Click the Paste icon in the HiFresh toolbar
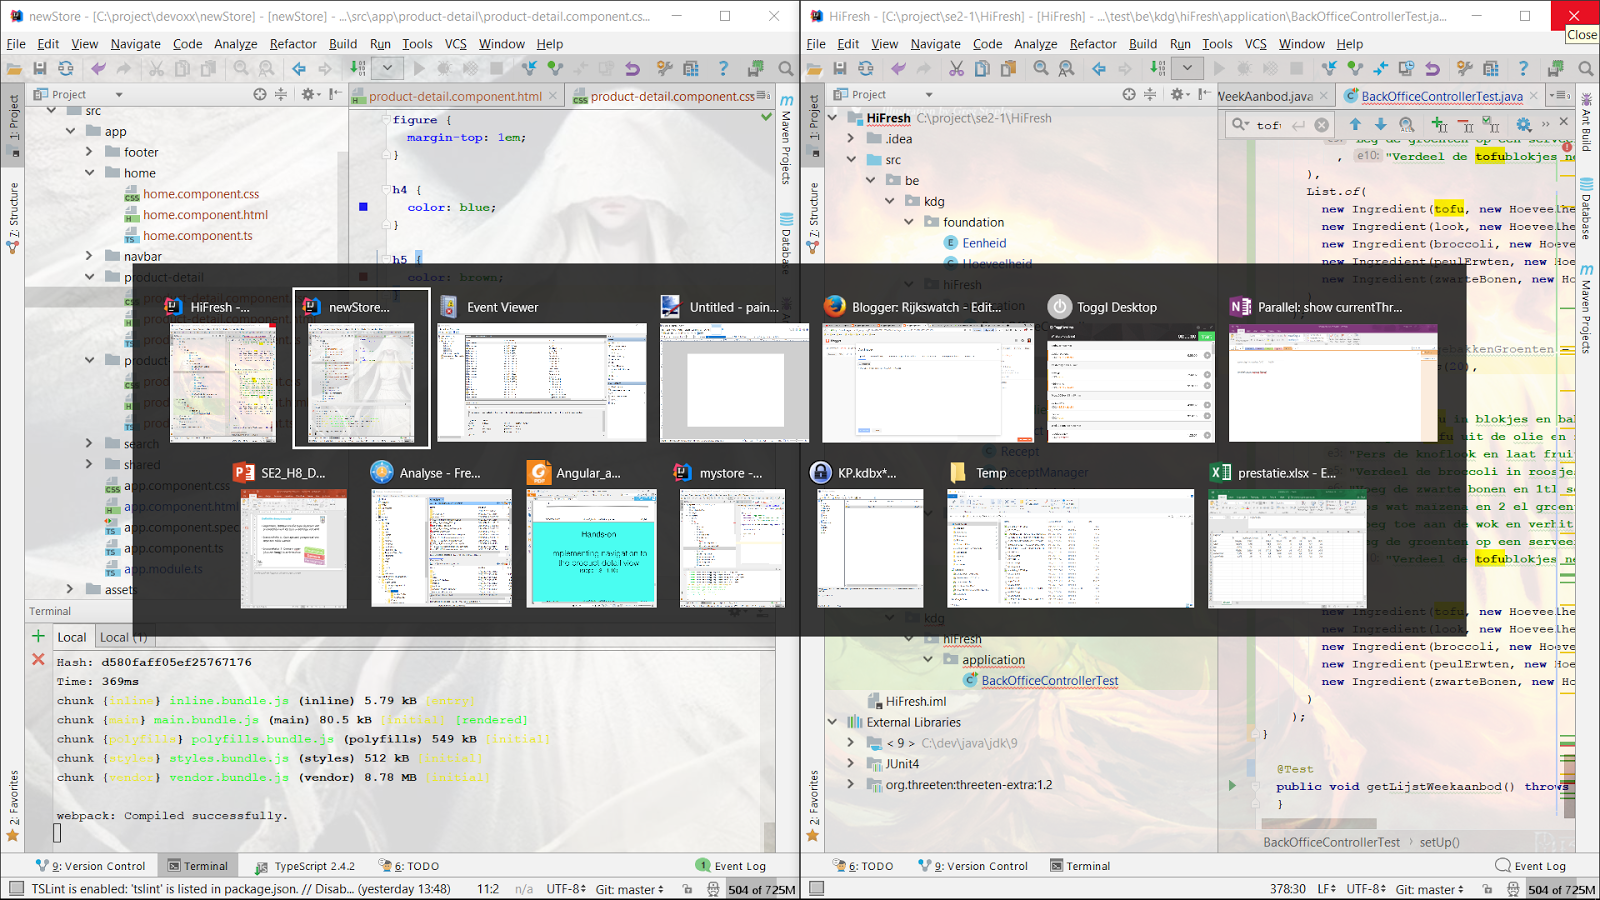Viewport: 1600px width, 900px height. coord(1009,68)
